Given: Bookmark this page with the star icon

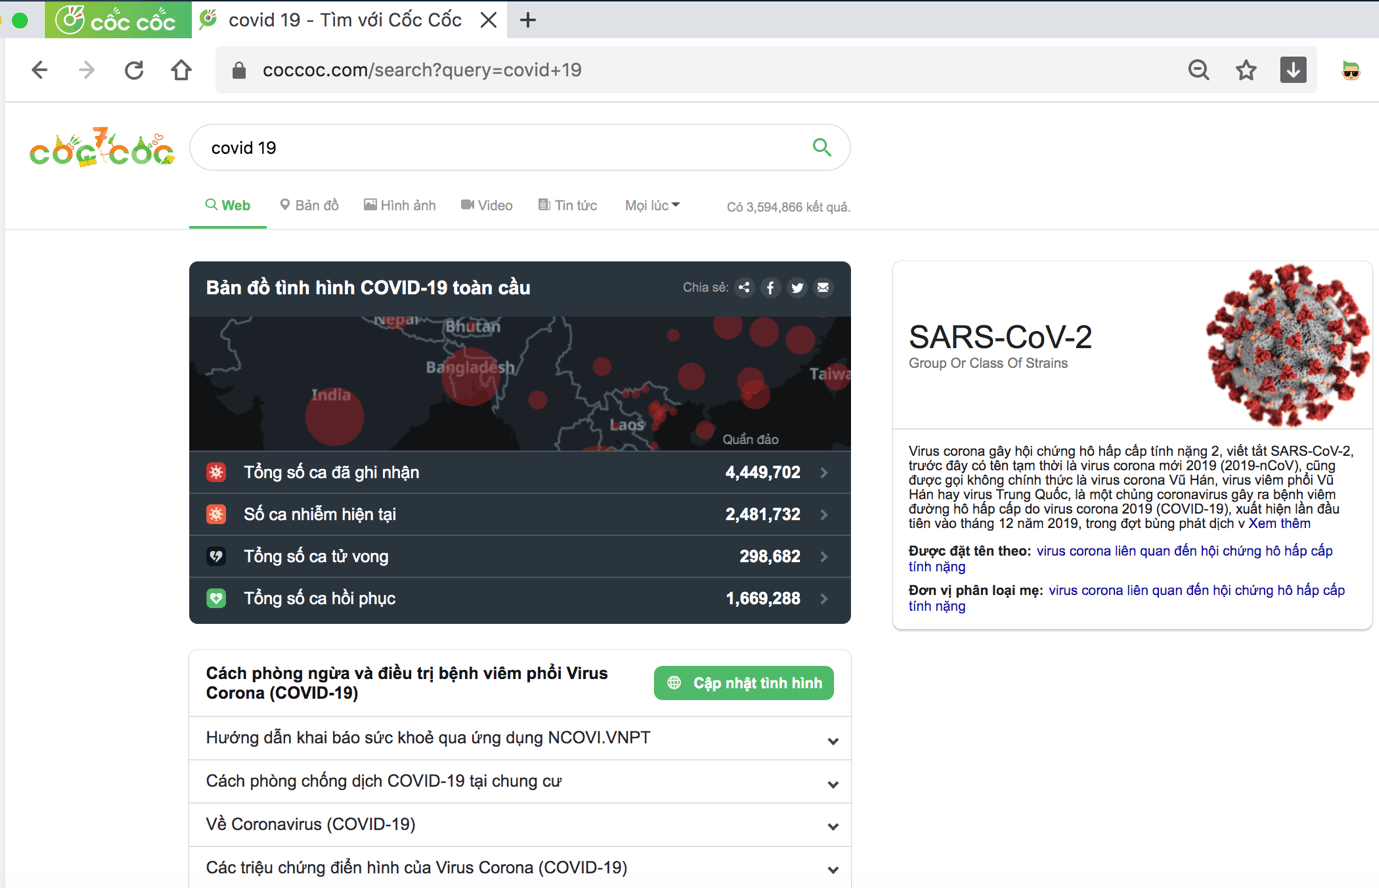Looking at the screenshot, I should tap(1245, 70).
